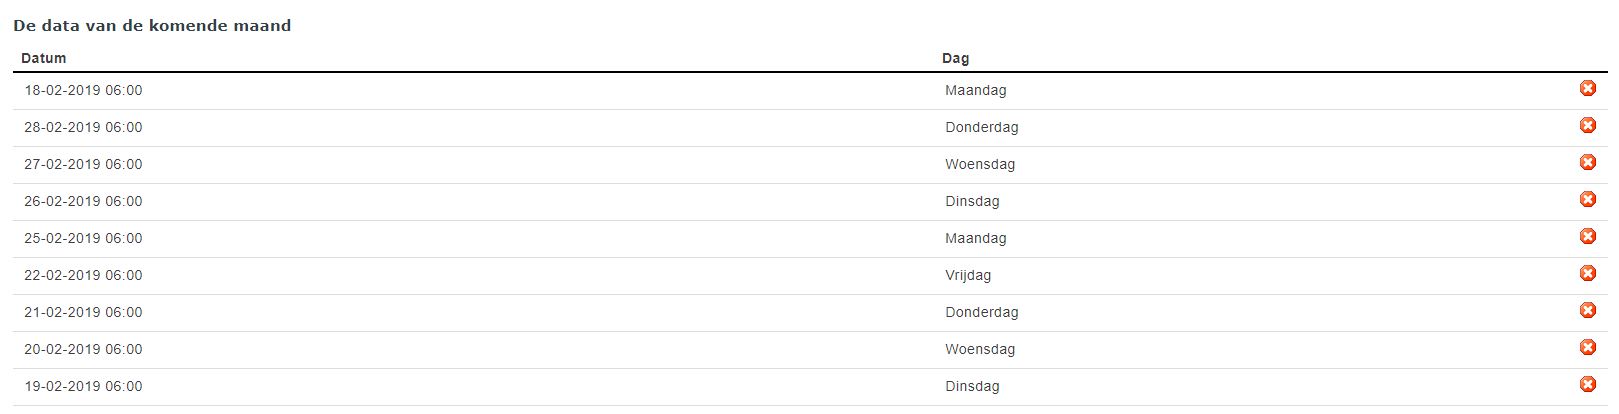1619x414 pixels.
Task: Sort by the Dag column header
Action: pyautogui.click(x=955, y=58)
